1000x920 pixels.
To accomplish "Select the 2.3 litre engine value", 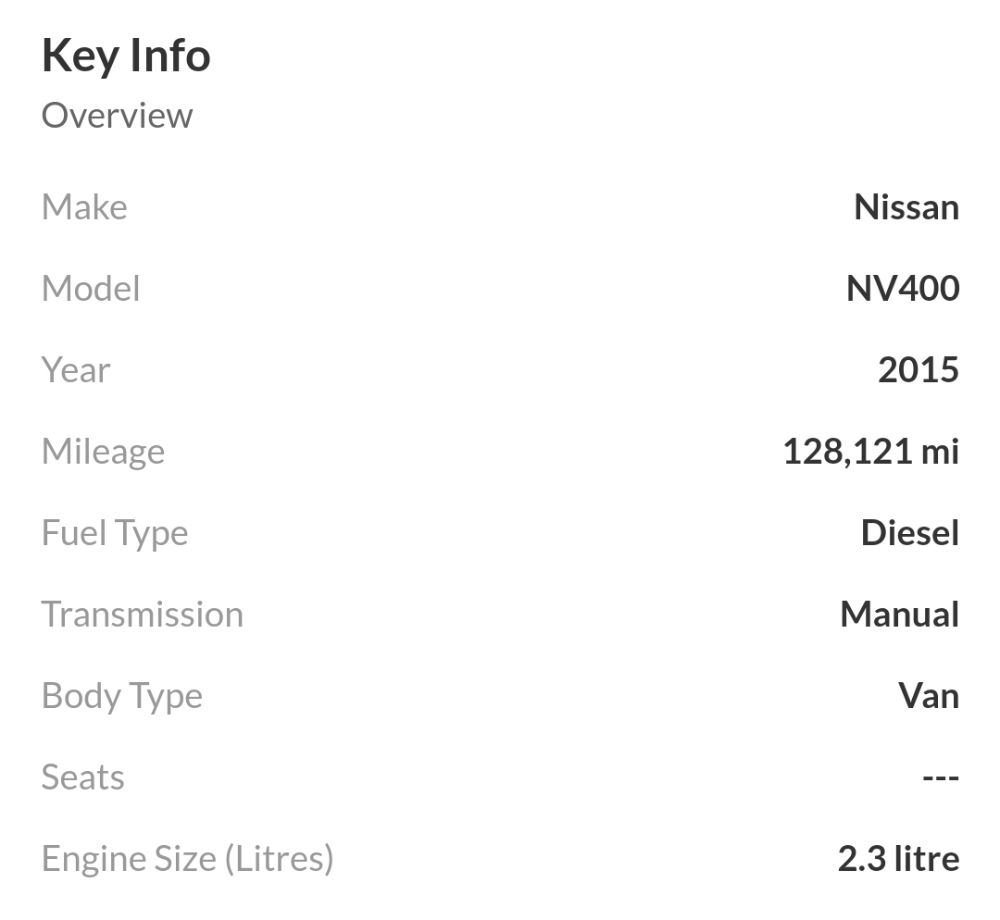I will pos(899,858).
